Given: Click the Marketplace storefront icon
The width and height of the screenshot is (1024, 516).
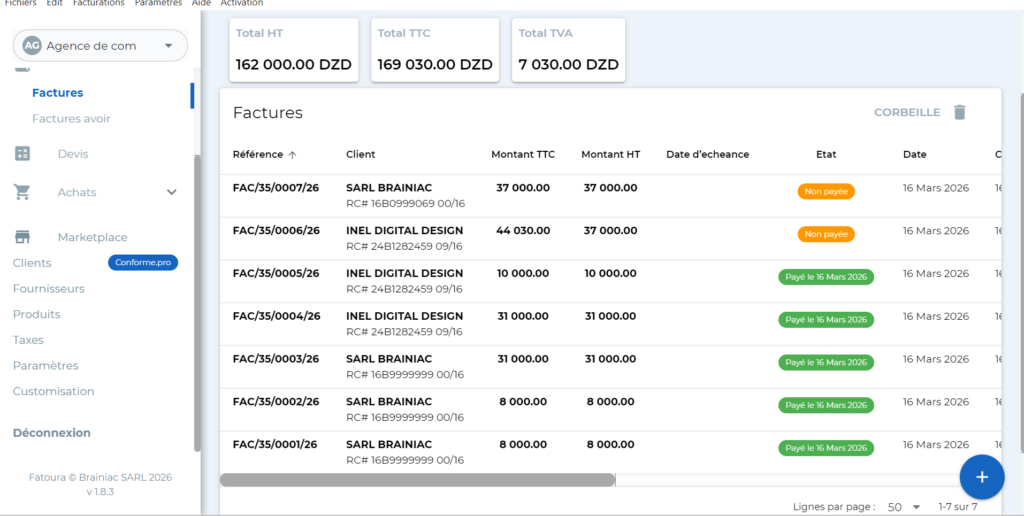Looking at the screenshot, I should 22,237.
